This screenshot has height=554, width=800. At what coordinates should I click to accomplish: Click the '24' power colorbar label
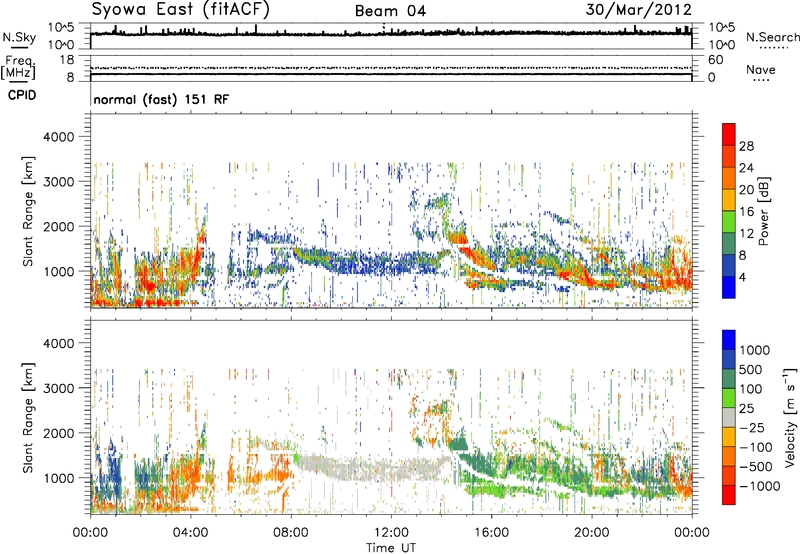[746, 168]
